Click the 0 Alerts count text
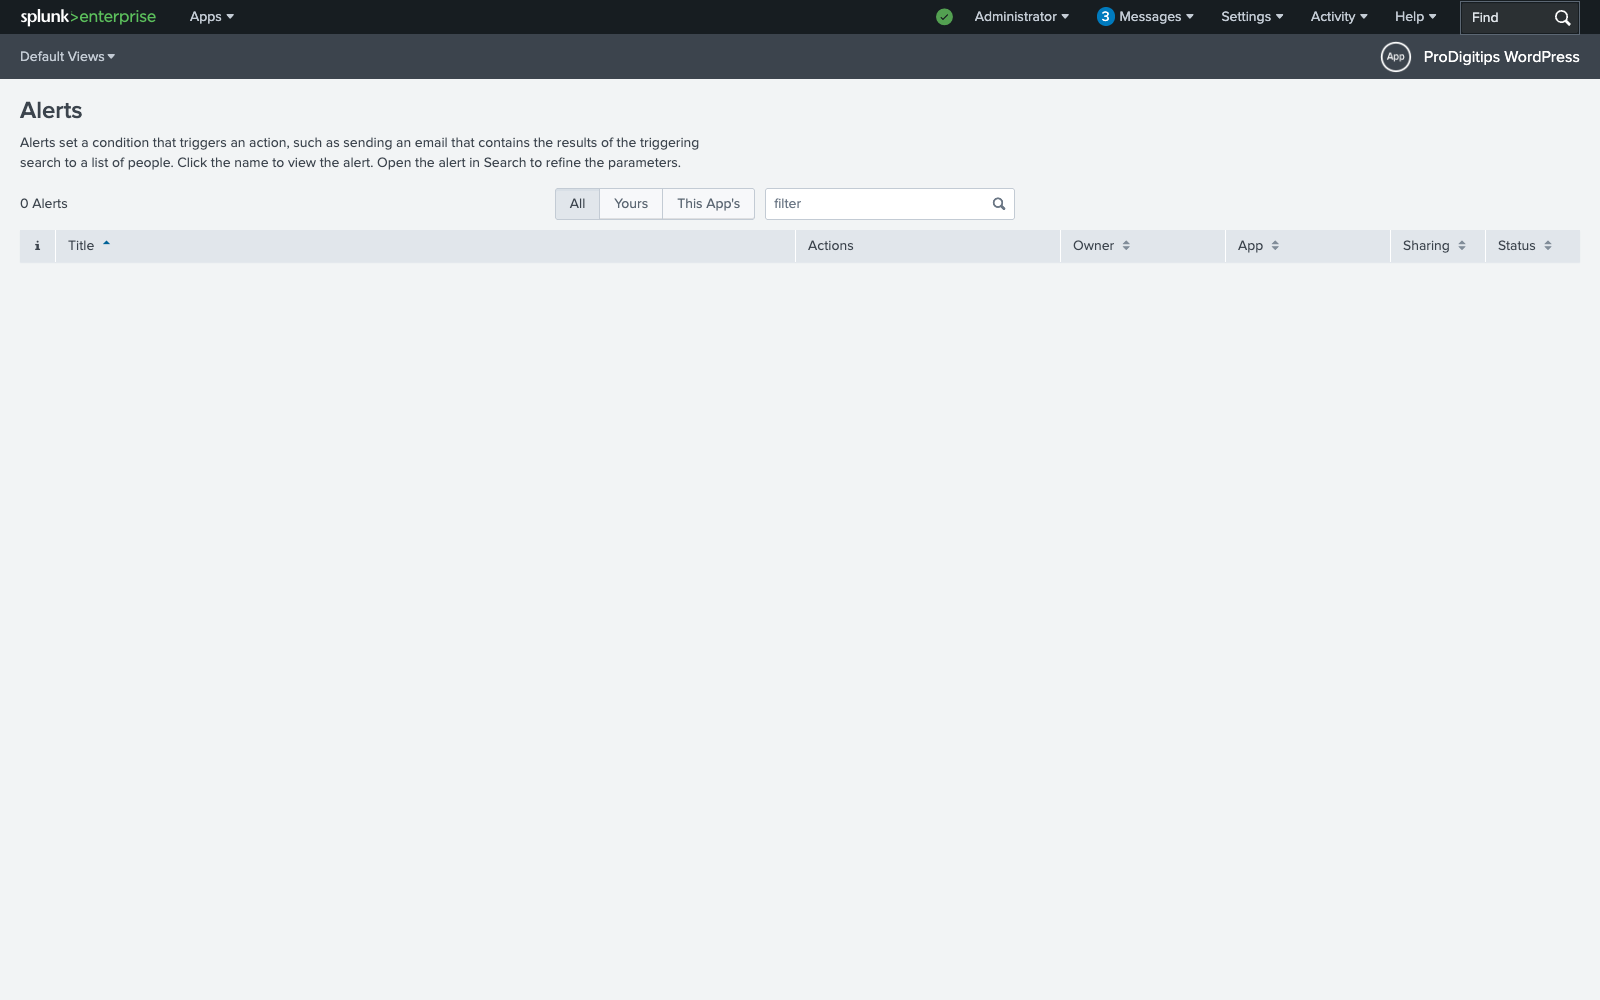The width and height of the screenshot is (1600, 1000). click(x=44, y=204)
